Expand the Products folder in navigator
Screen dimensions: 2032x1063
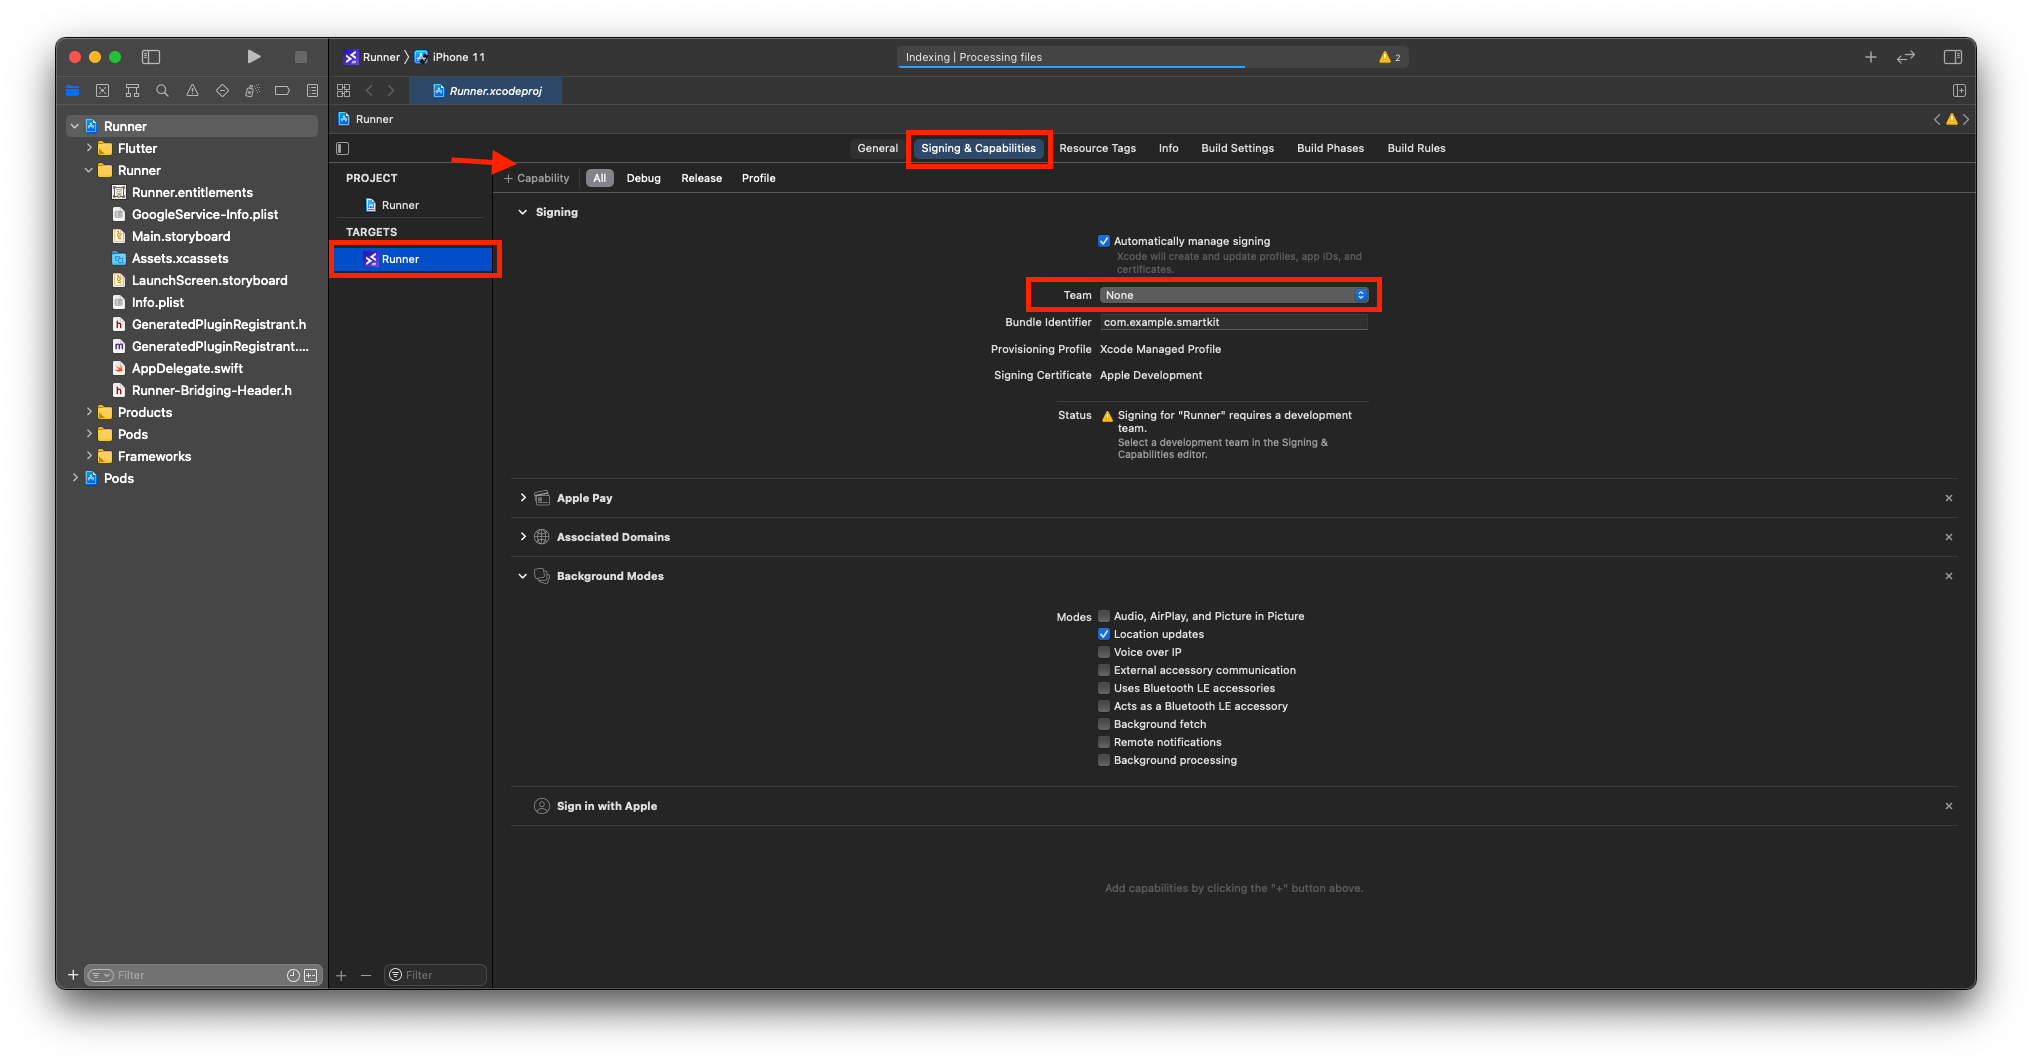(x=89, y=412)
